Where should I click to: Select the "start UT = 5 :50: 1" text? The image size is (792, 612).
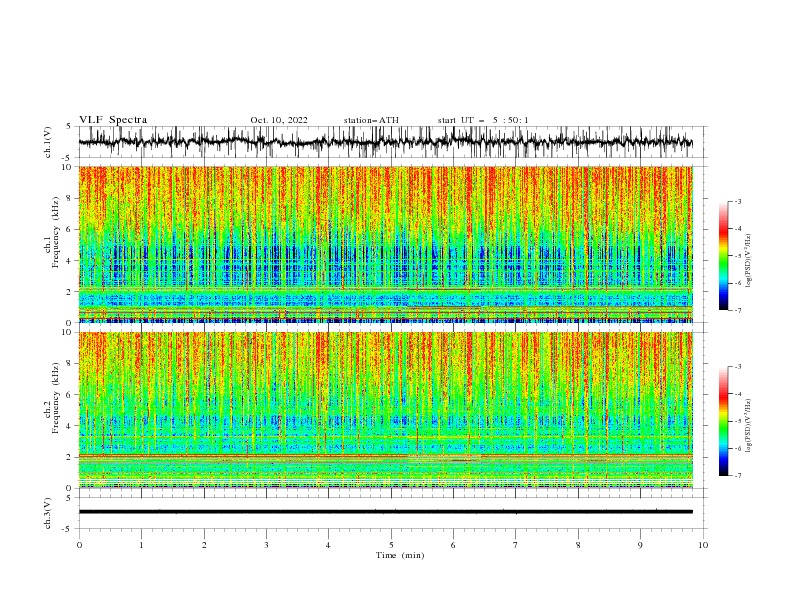(x=483, y=120)
